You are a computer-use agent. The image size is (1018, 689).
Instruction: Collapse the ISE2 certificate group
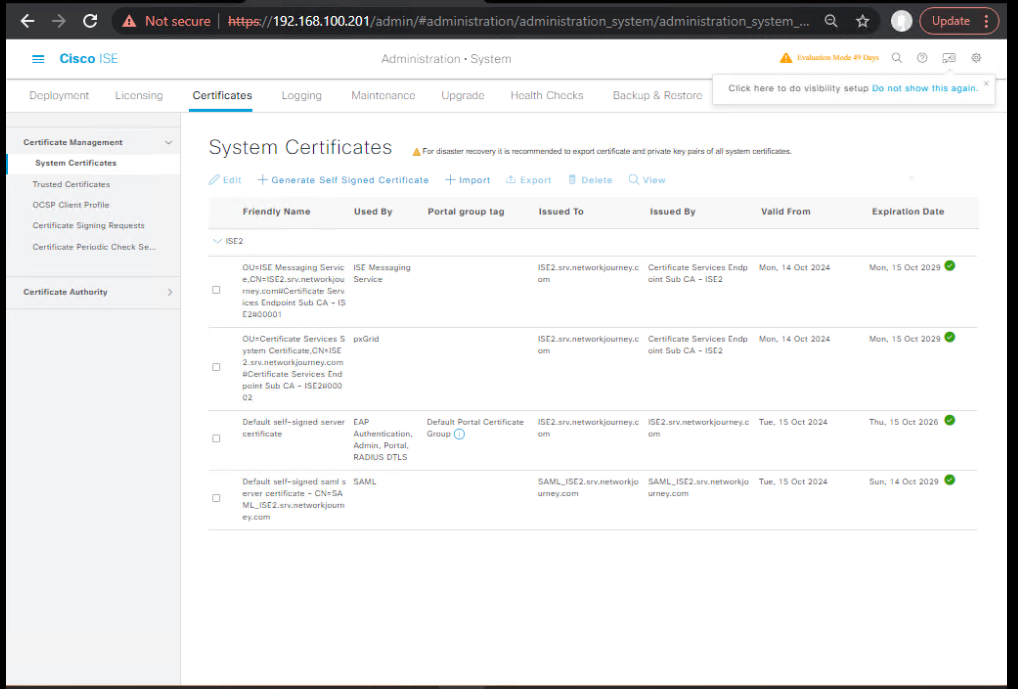(217, 241)
